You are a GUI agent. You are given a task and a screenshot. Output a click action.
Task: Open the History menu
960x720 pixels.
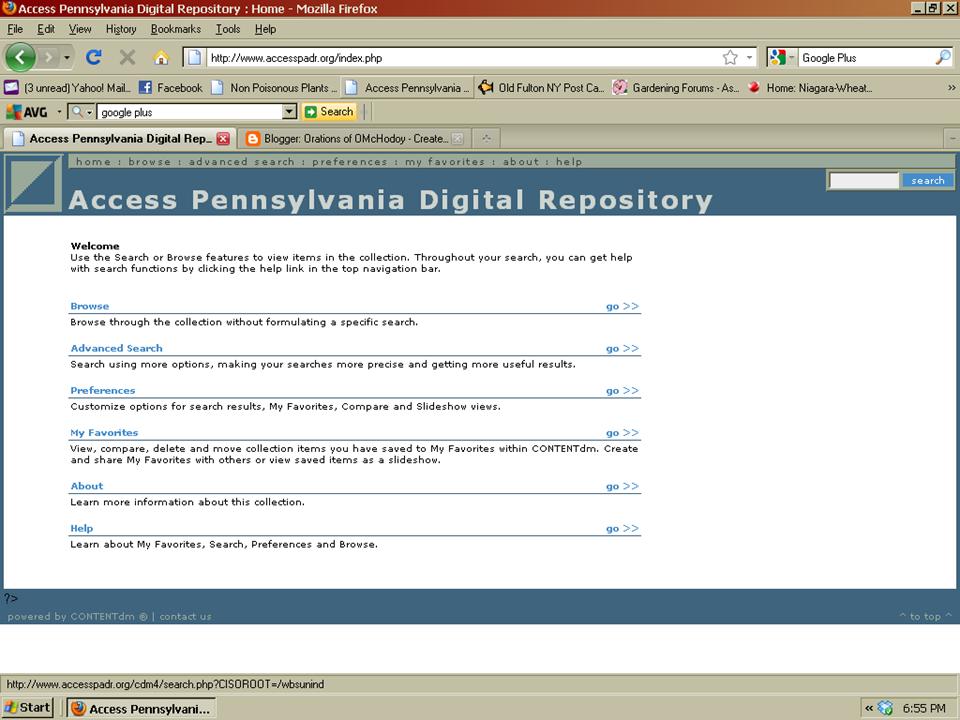pos(121,29)
